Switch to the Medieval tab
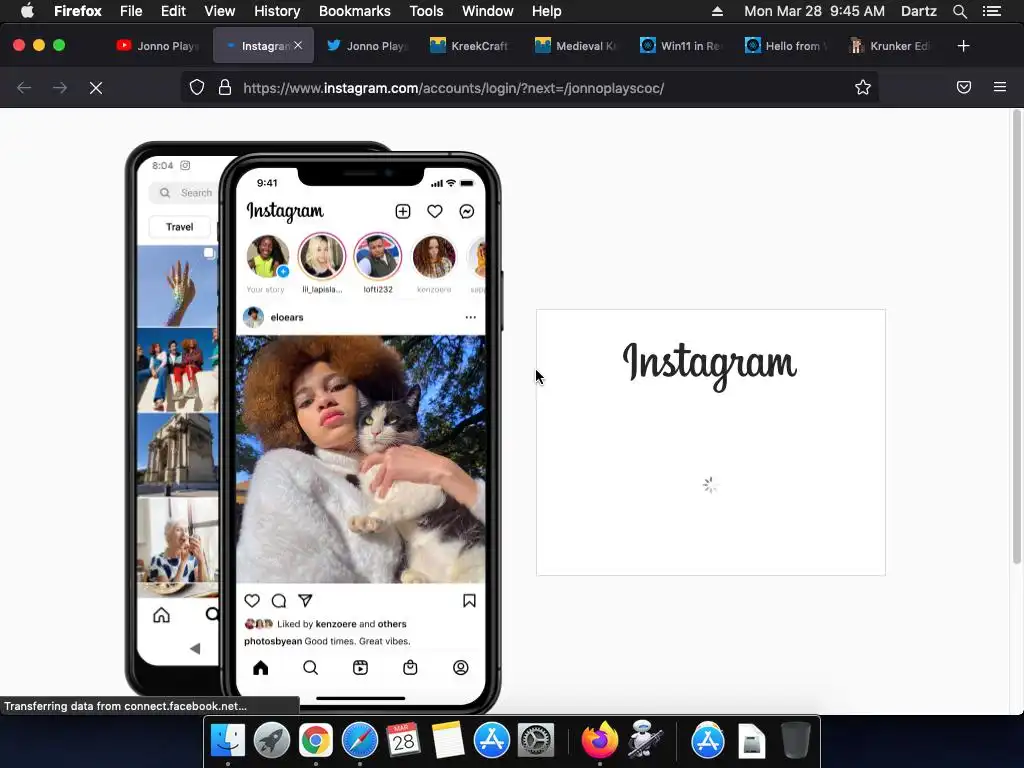Screen dimensions: 1024x768 (x=577, y=46)
